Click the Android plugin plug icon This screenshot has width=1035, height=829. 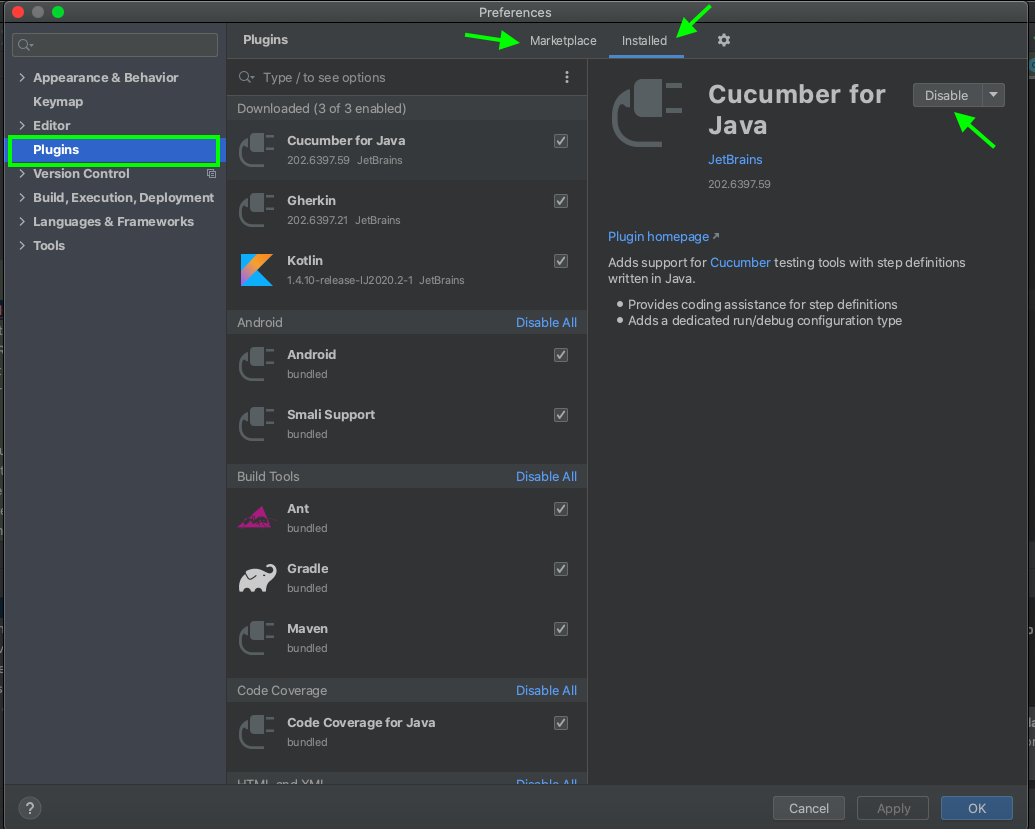(x=256, y=364)
